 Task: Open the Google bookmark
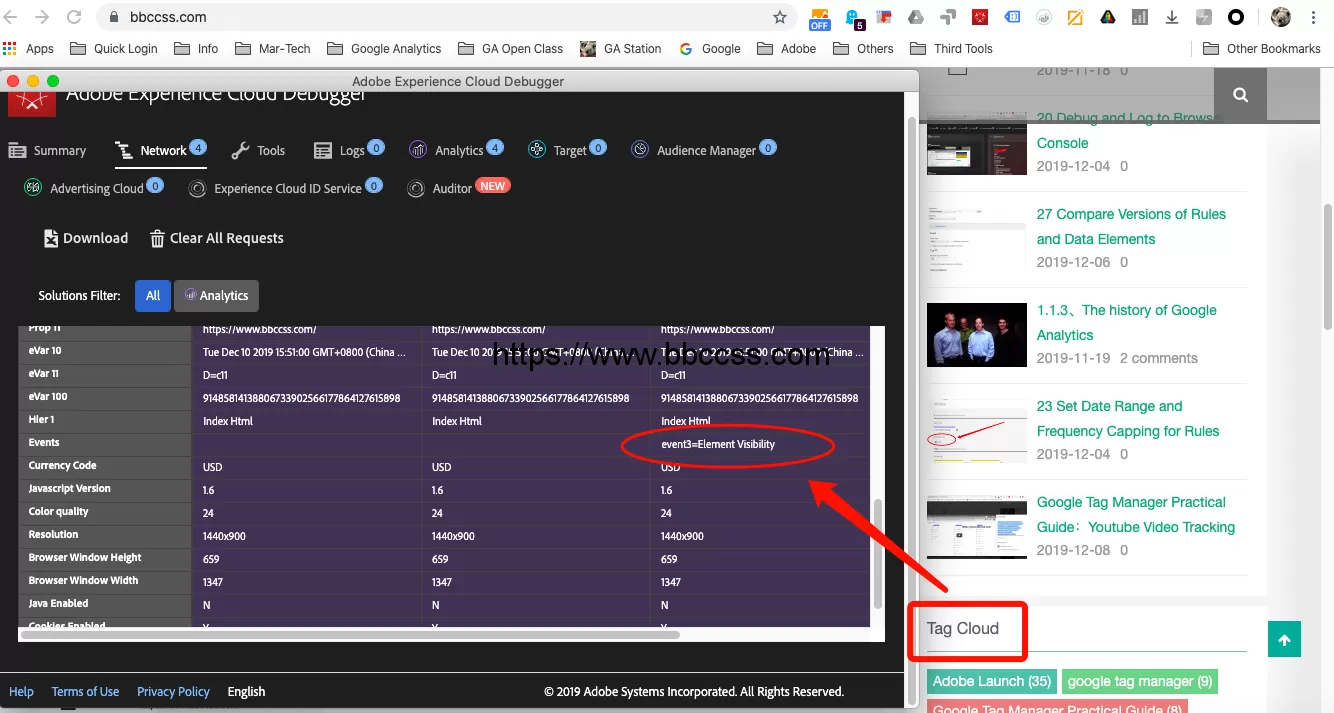click(710, 48)
